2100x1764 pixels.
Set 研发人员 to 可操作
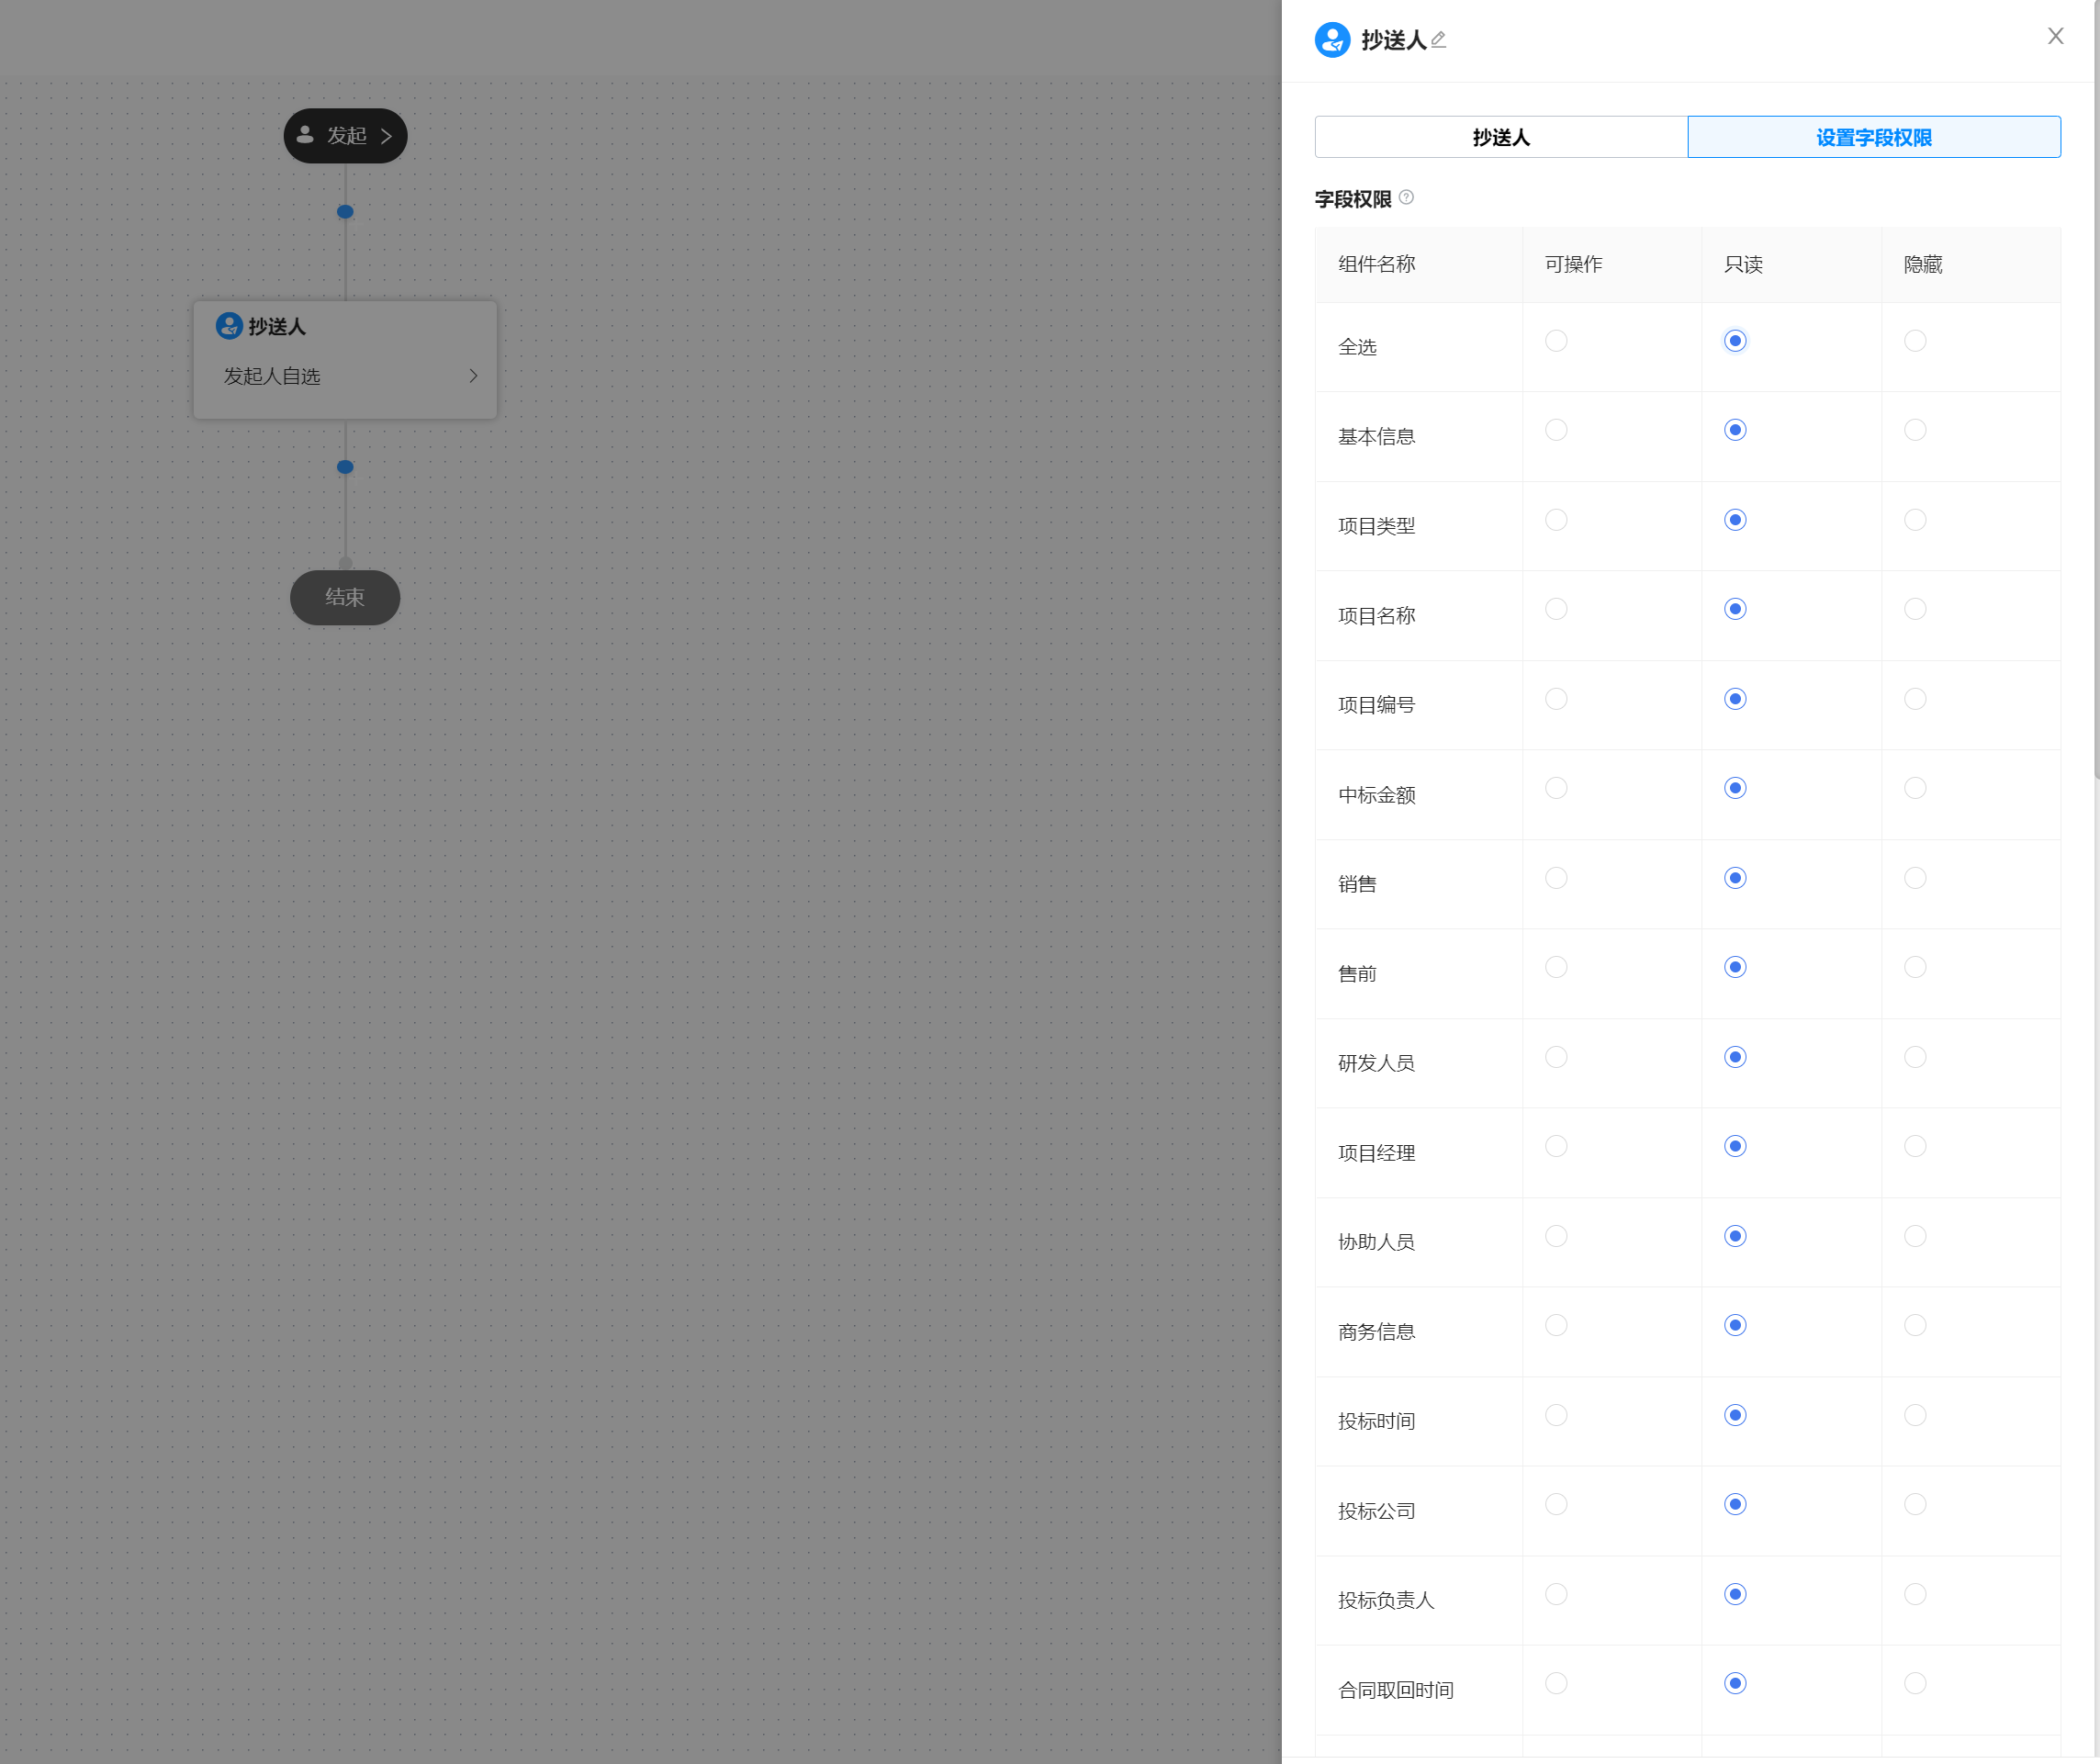point(1556,1057)
